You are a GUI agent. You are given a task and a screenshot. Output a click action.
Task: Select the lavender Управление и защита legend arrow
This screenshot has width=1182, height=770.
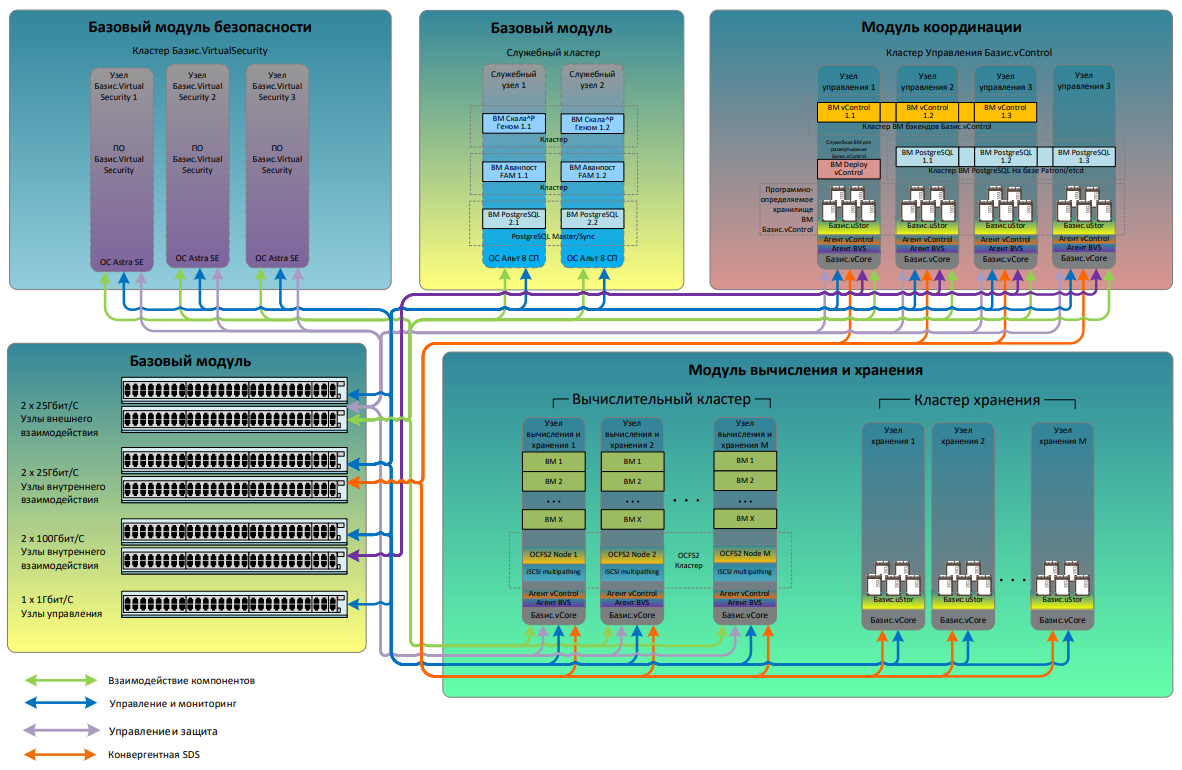pos(61,729)
